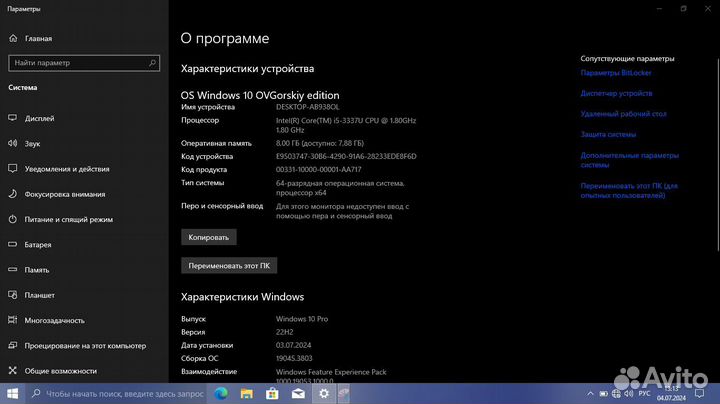
Task: Click the 8.00 ГБ memory value
Action: (x=320, y=143)
